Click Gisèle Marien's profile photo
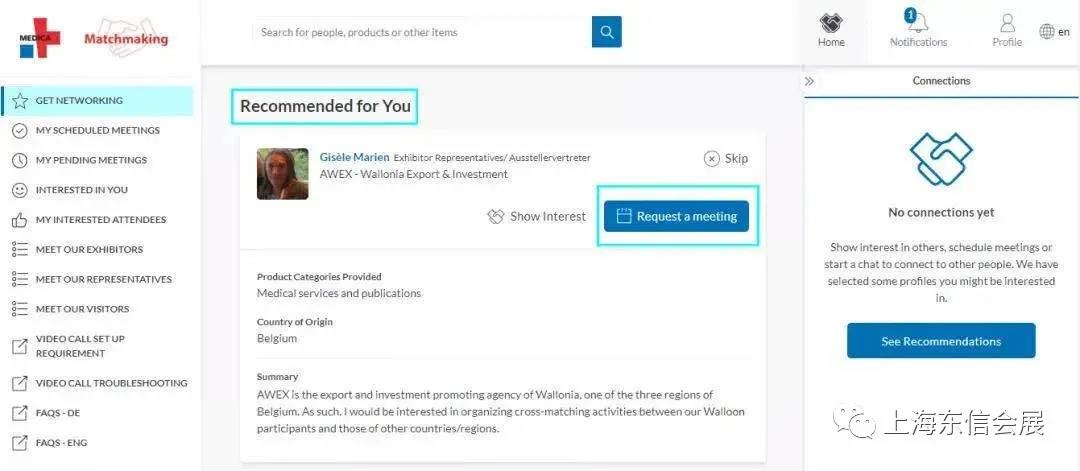 pos(283,174)
